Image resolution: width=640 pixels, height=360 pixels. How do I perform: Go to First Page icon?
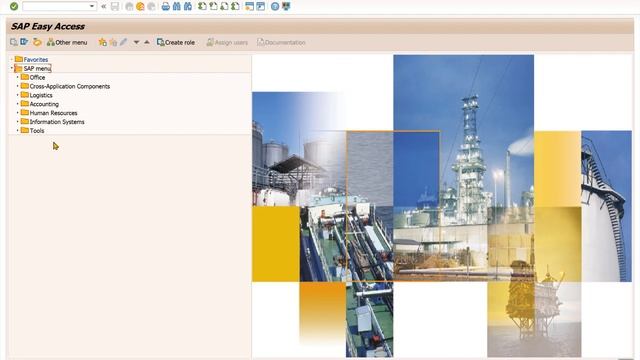click(202, 6)
